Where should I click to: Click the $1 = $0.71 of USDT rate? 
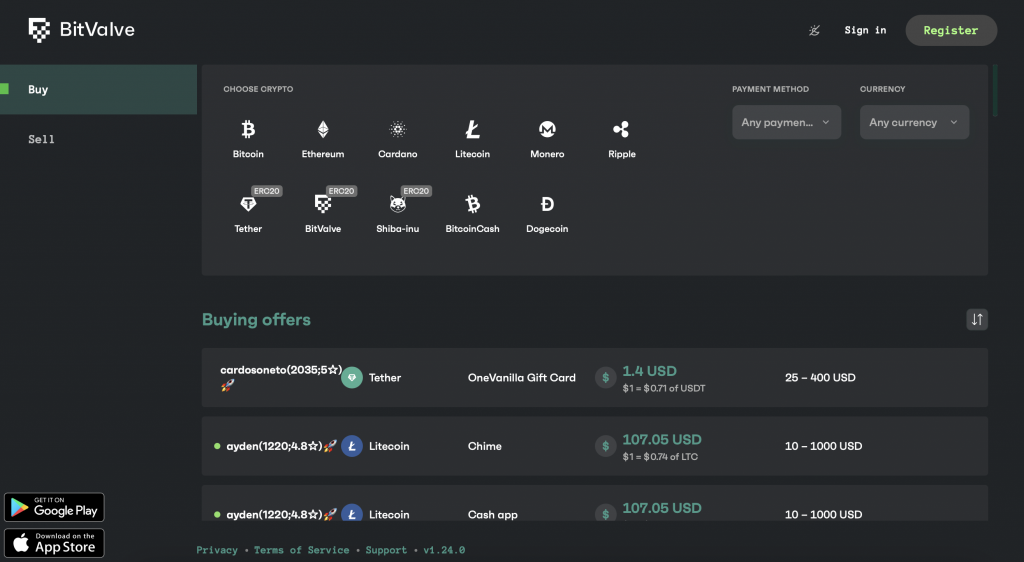pos(664,388)
